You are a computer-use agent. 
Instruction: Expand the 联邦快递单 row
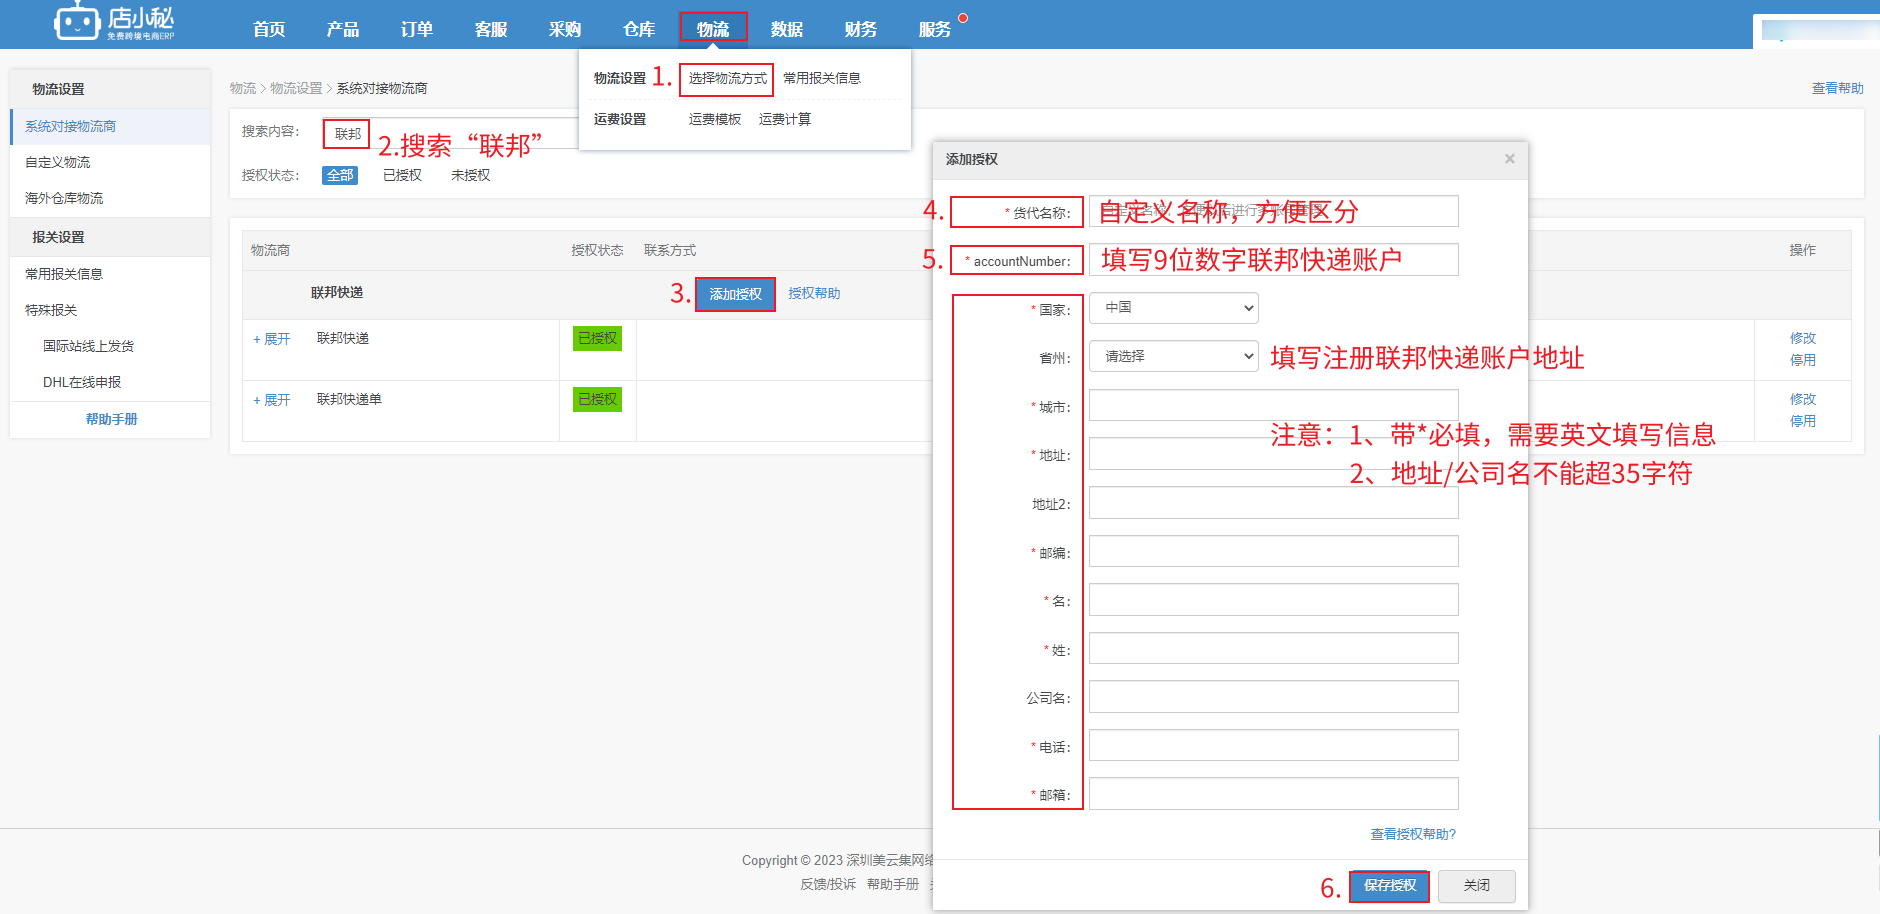coord(272,400)
